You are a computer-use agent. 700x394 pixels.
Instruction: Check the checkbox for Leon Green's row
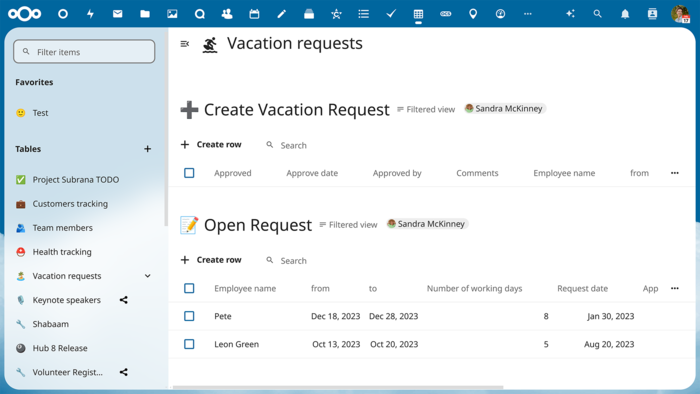click(x=189, y=344)
